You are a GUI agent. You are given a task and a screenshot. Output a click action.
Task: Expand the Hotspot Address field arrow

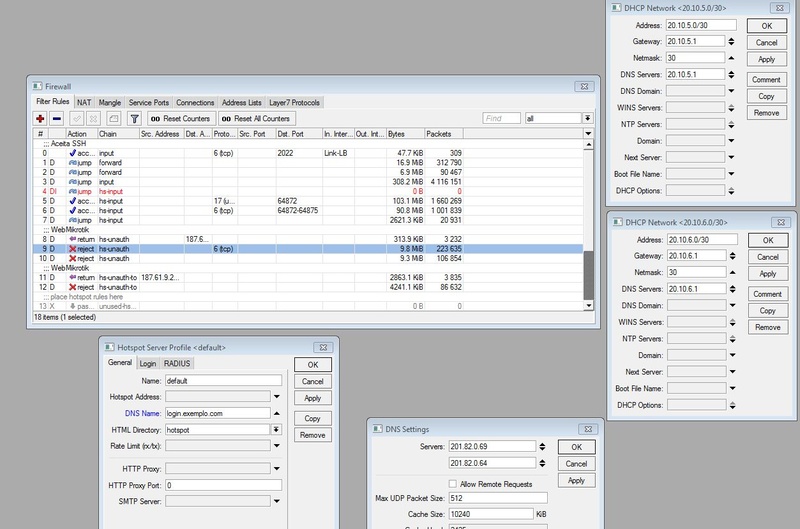pos(276,397)
